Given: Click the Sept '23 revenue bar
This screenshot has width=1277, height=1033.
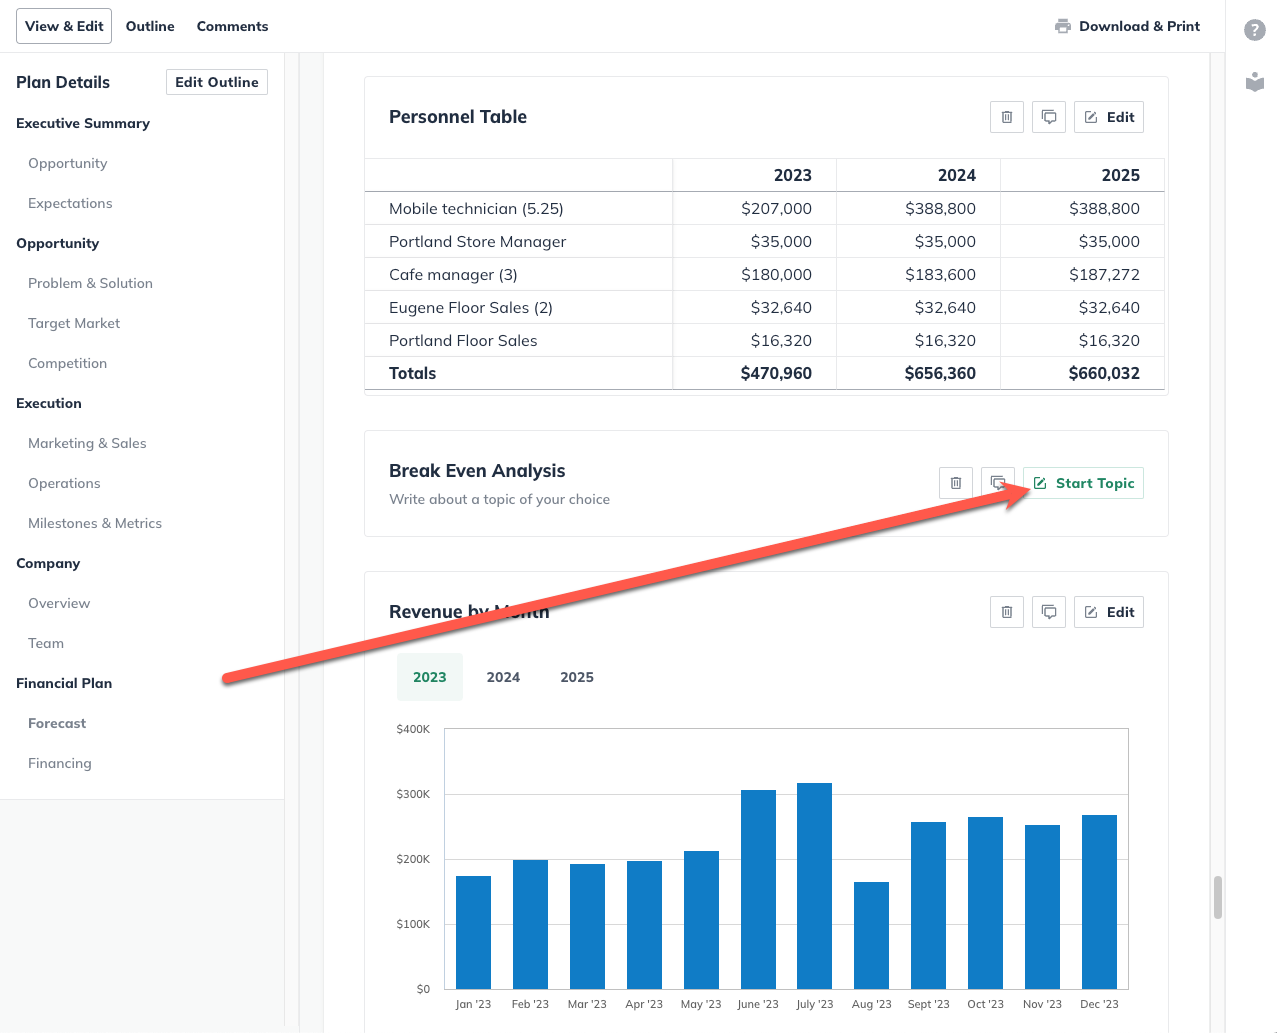Looking at the screenshot, I should [x=928, y=905].
